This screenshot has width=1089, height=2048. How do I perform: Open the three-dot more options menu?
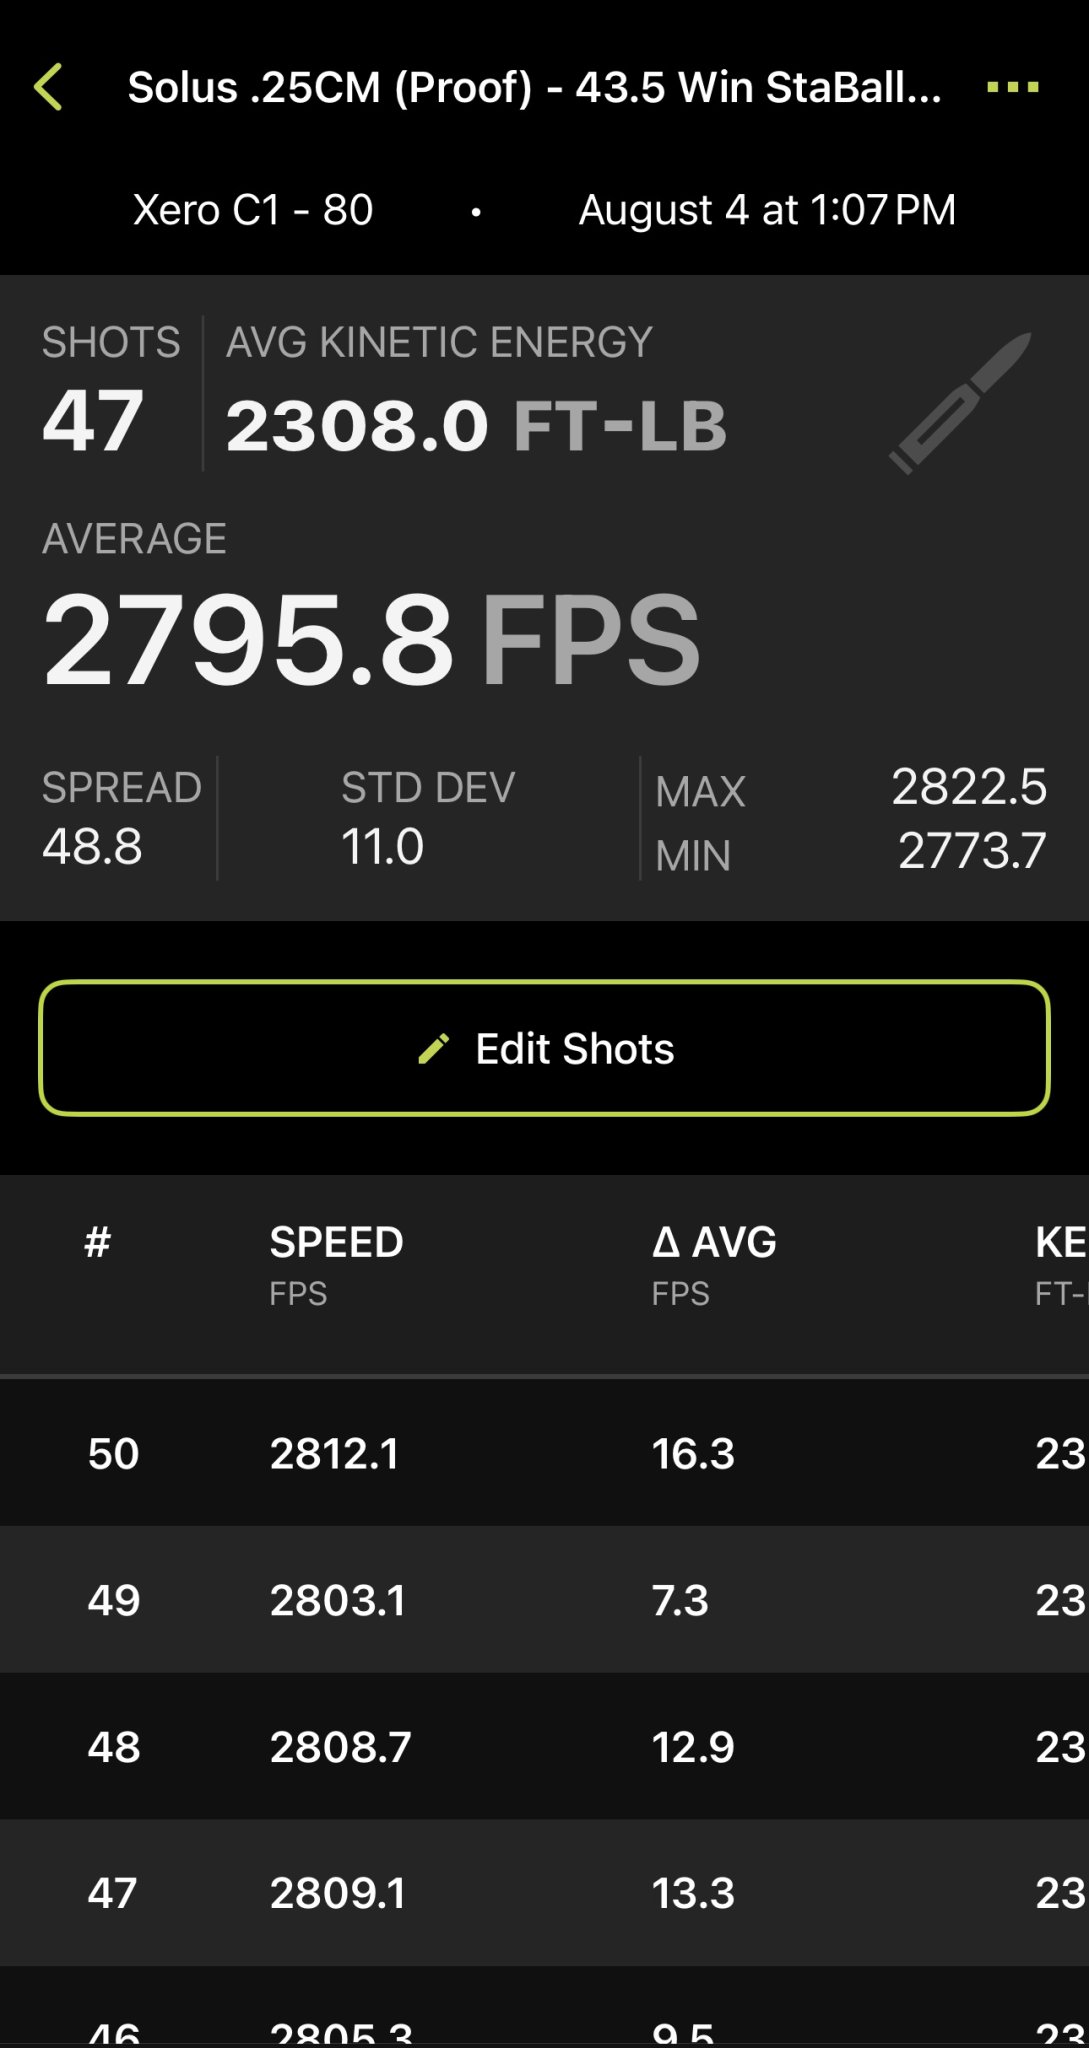(x=1012, y=87)
